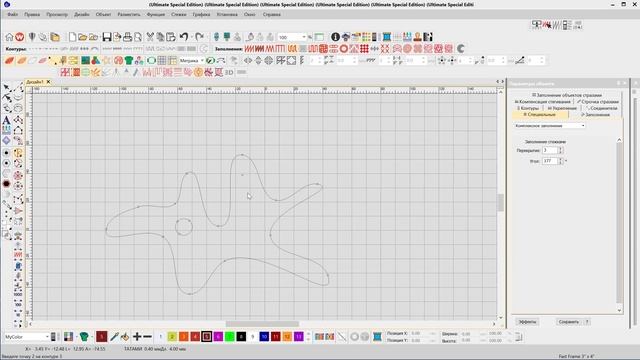Increase the Угол value stepper

560,159
